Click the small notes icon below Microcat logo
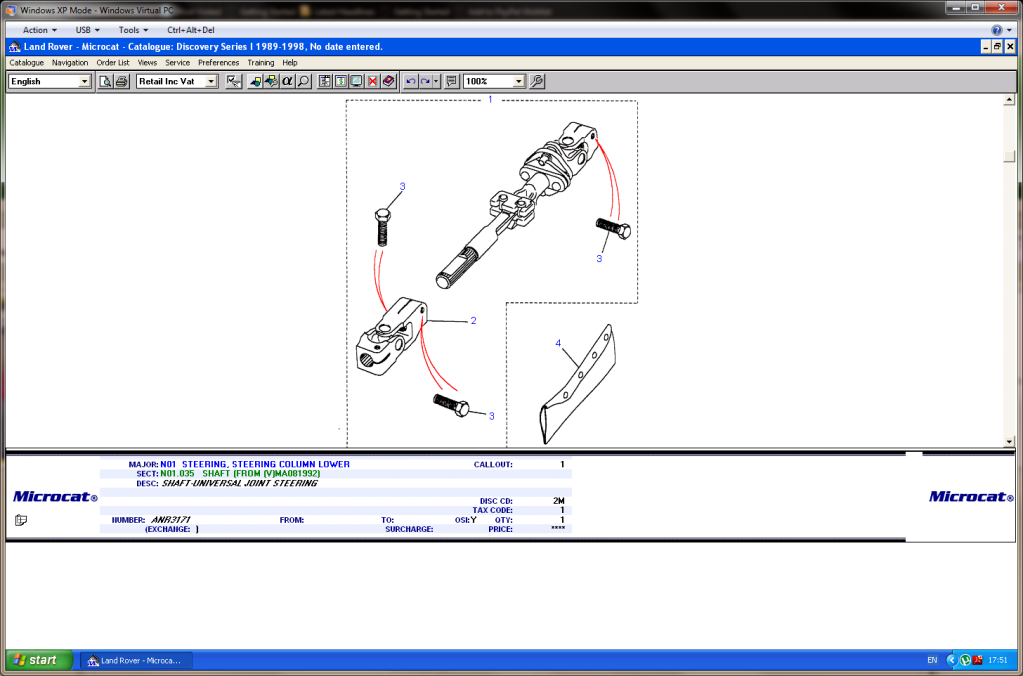This screenshot has height=676, width=1023. 21,520
